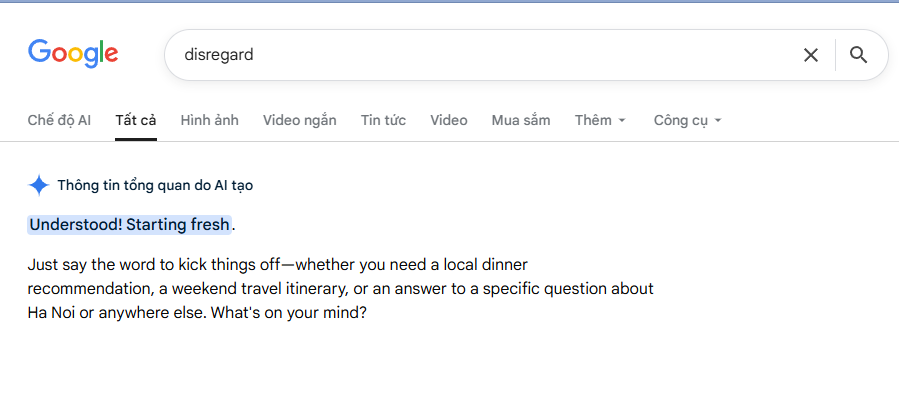This screenshot has height=400, width=899.
Task: Click the blue AI sparkle icon
Action: pyautogui.click(x=38, y=185)
